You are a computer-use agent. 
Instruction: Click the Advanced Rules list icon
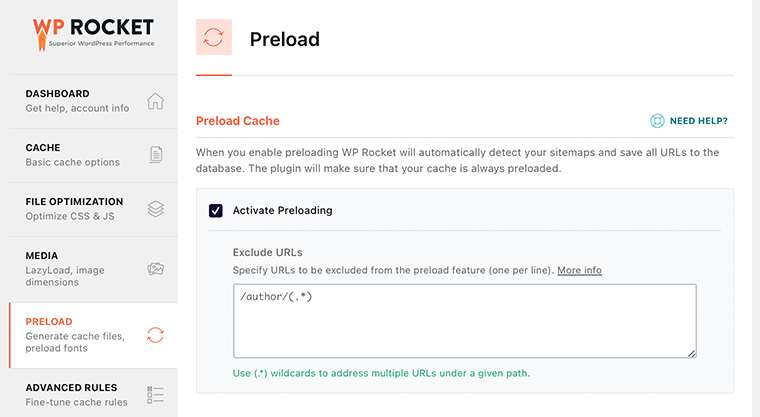tap(156, 395)
